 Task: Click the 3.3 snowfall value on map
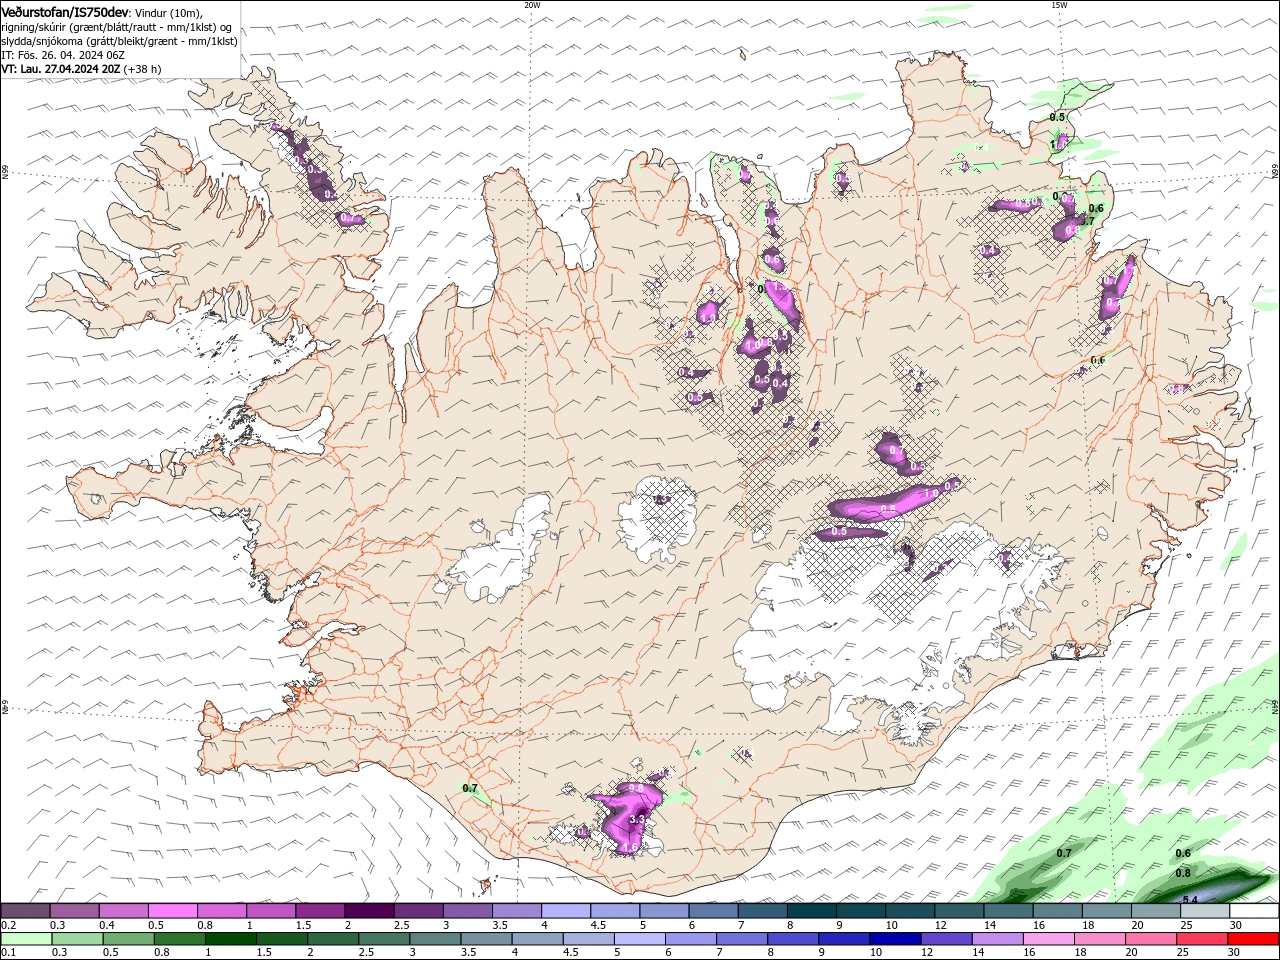(x=636, y=819)
